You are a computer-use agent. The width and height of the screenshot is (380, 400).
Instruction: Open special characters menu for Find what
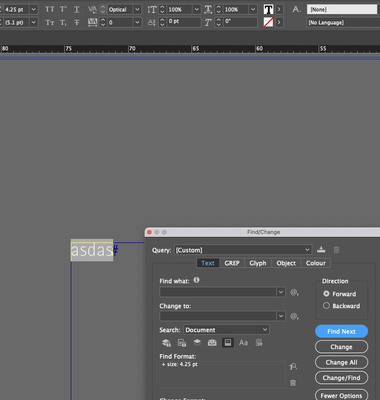(294, 293)
